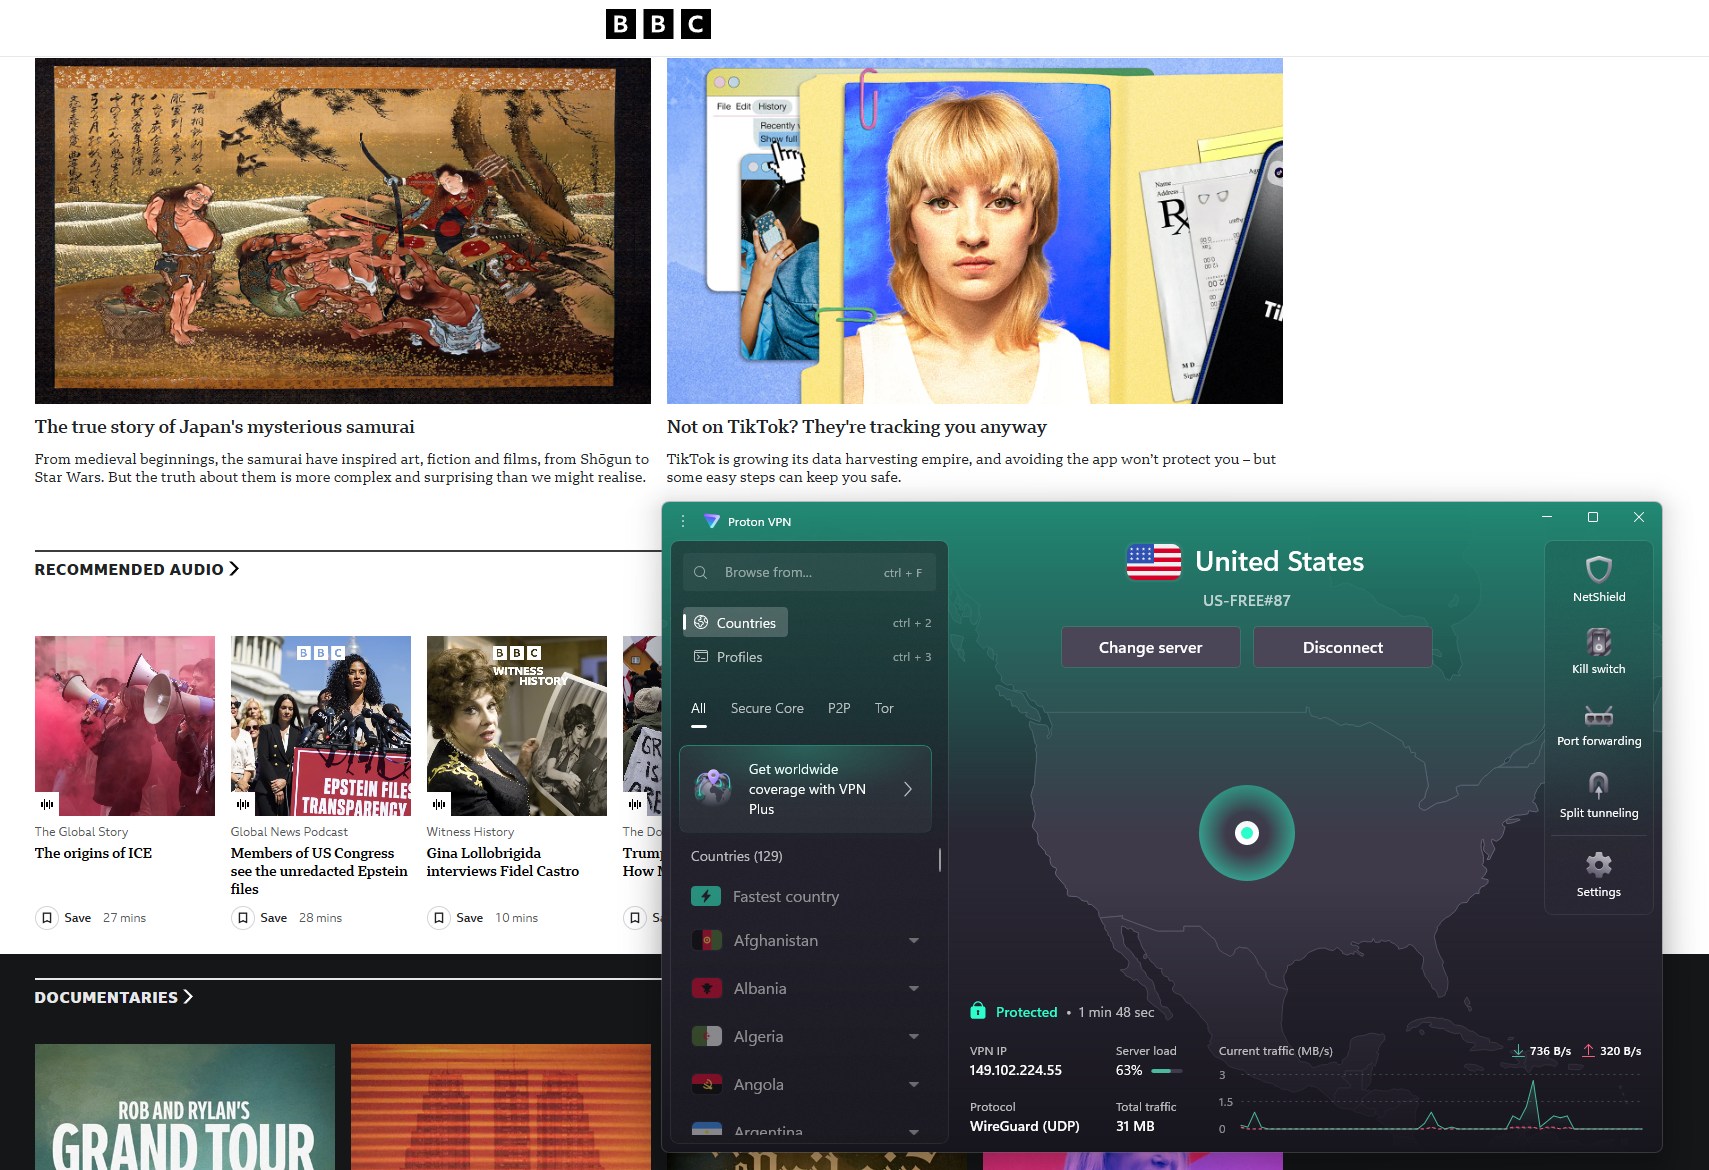The image size is (1709, 1170).
Task: Click the United States flag icon
Action: click(x=1153, y=562)
